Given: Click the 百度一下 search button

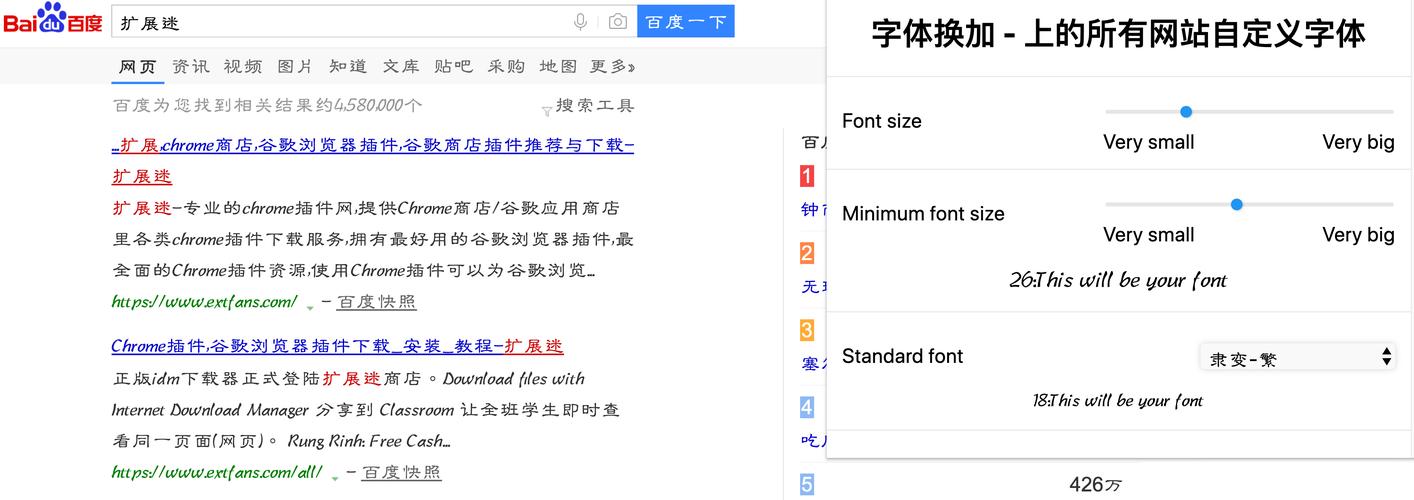Looking at the screenshot, I should tap(685, 21).
